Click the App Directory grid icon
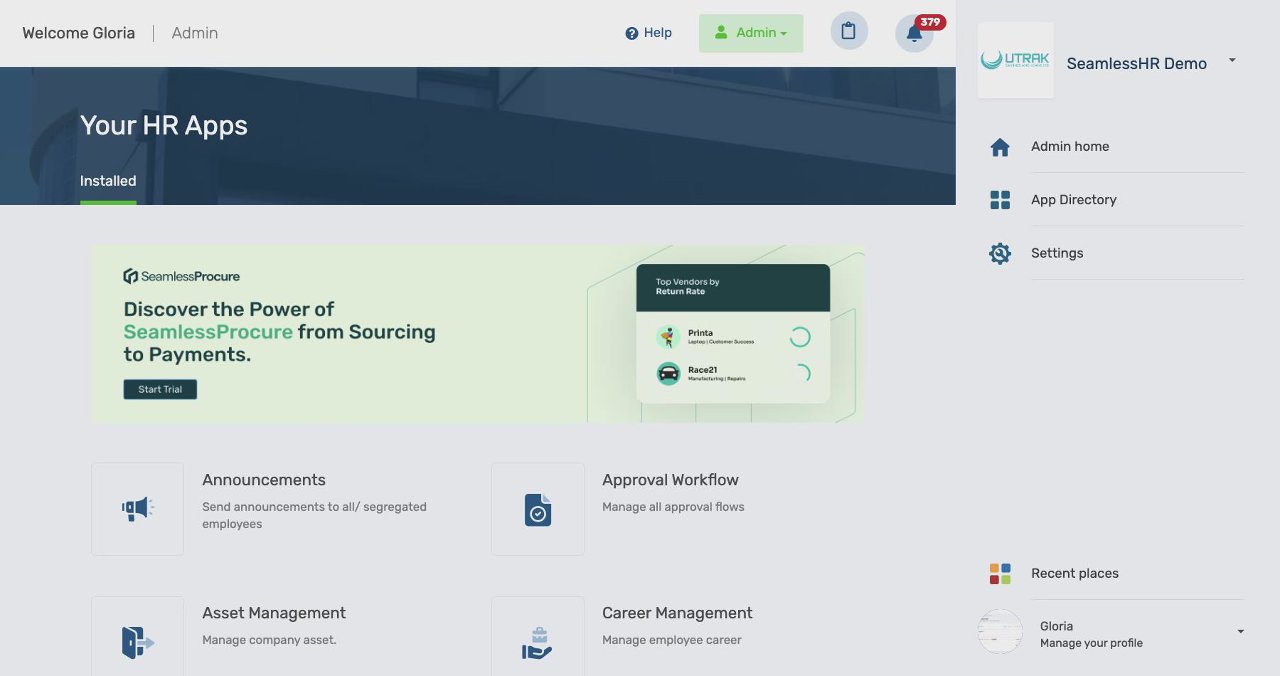 coord(1000,200)
